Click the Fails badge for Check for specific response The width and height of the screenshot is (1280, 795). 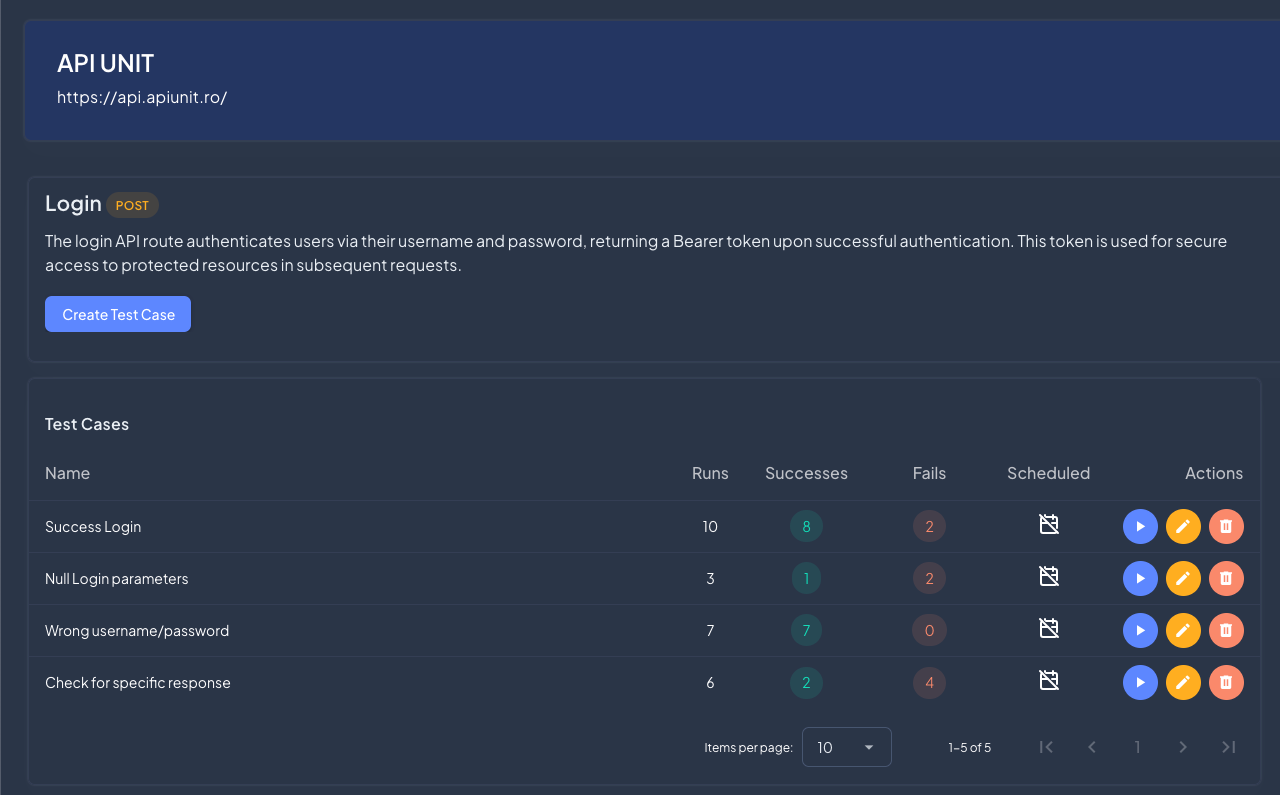929,682
